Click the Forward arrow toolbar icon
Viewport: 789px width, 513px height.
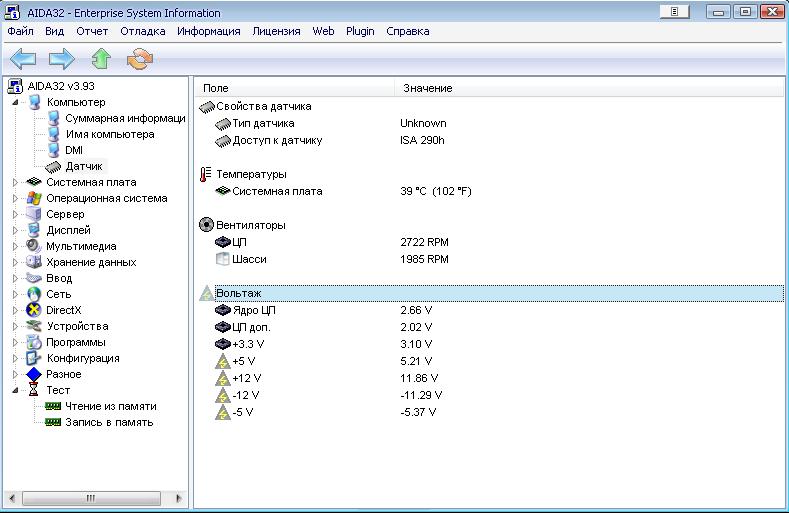point(61,59)
